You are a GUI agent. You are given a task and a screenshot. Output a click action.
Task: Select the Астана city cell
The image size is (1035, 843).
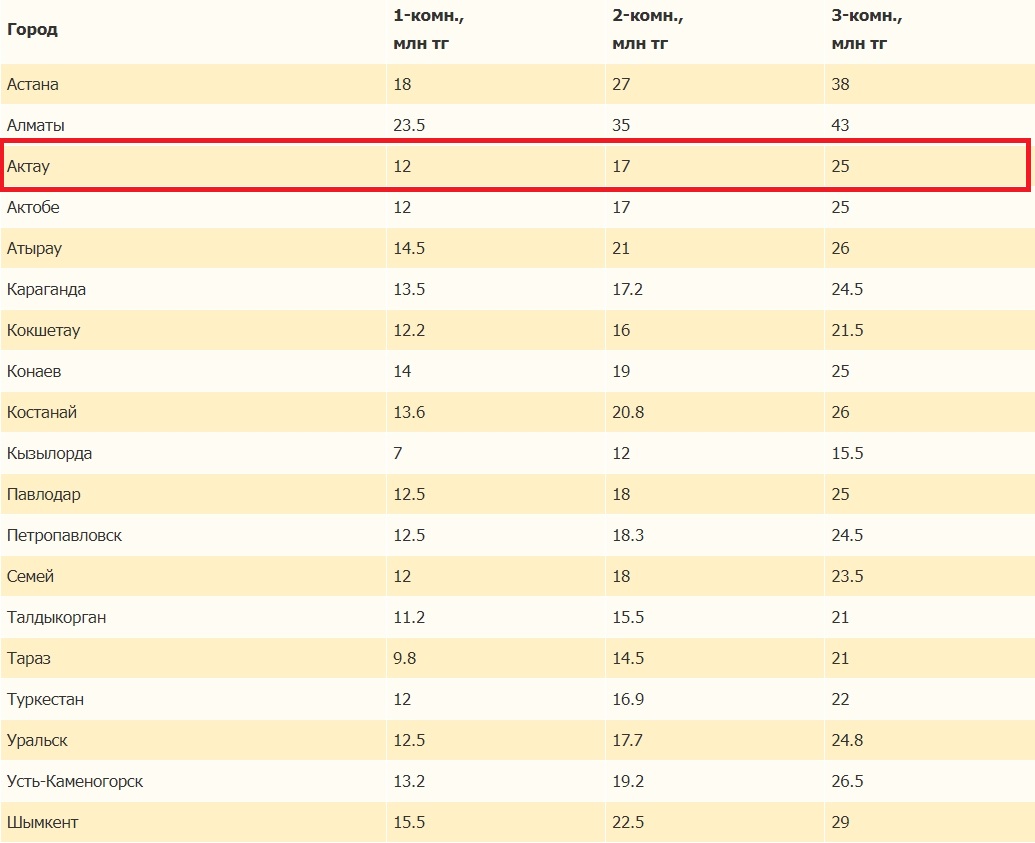[x=33, y=84]
